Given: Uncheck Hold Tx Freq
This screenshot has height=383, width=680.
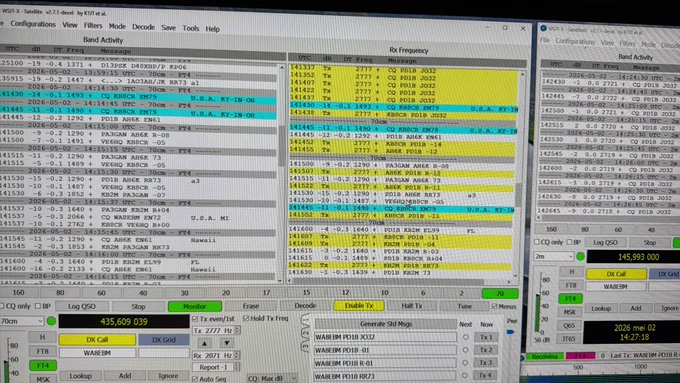Looking at the screenshot, I should click(246, 318).
